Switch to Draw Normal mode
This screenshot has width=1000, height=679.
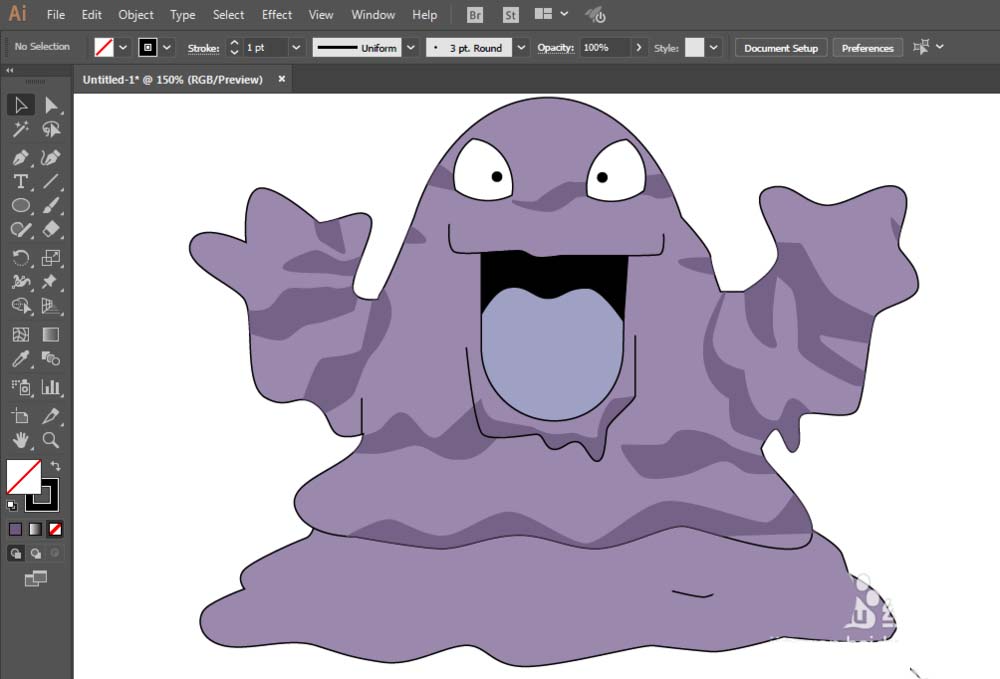(17, 552)
